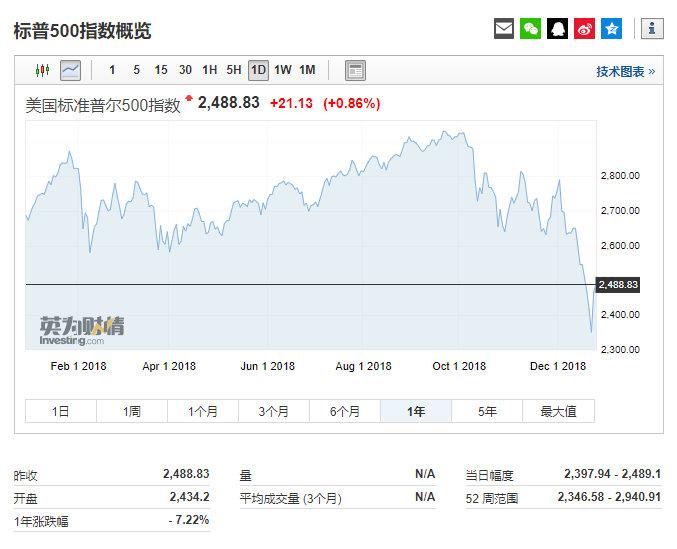Viewport: 677px width, 549px height.
Task: Click the Feb 1 2018 axis label
Action: tap(78, 366)
